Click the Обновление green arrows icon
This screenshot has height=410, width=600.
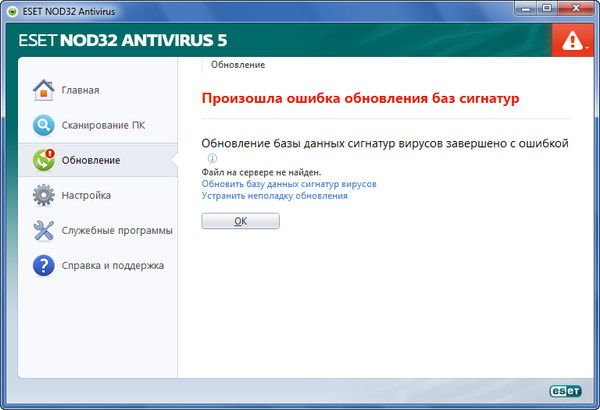point(44,160)
